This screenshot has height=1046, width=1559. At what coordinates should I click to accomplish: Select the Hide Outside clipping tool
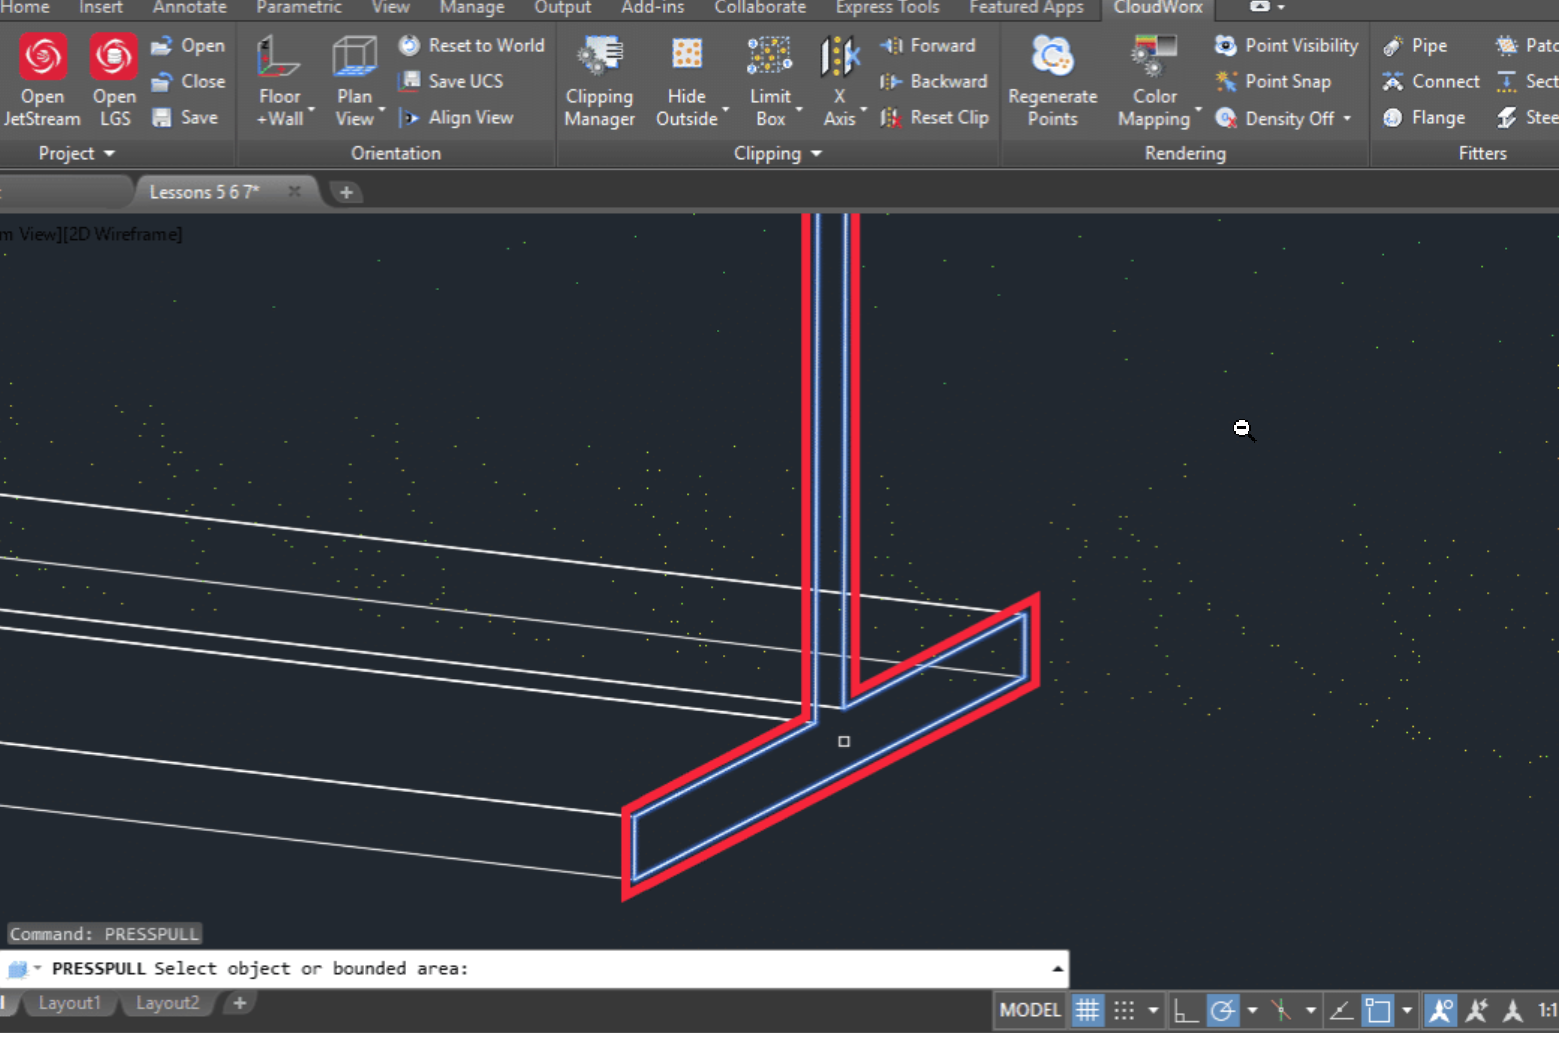coord(686,80)
